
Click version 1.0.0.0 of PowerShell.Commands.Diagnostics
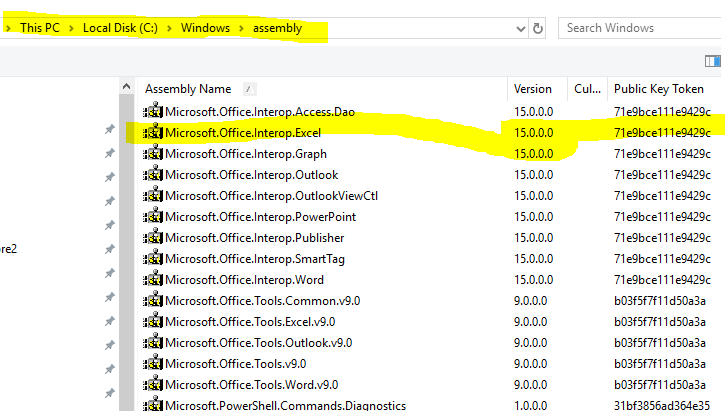(x=530, y=406)
